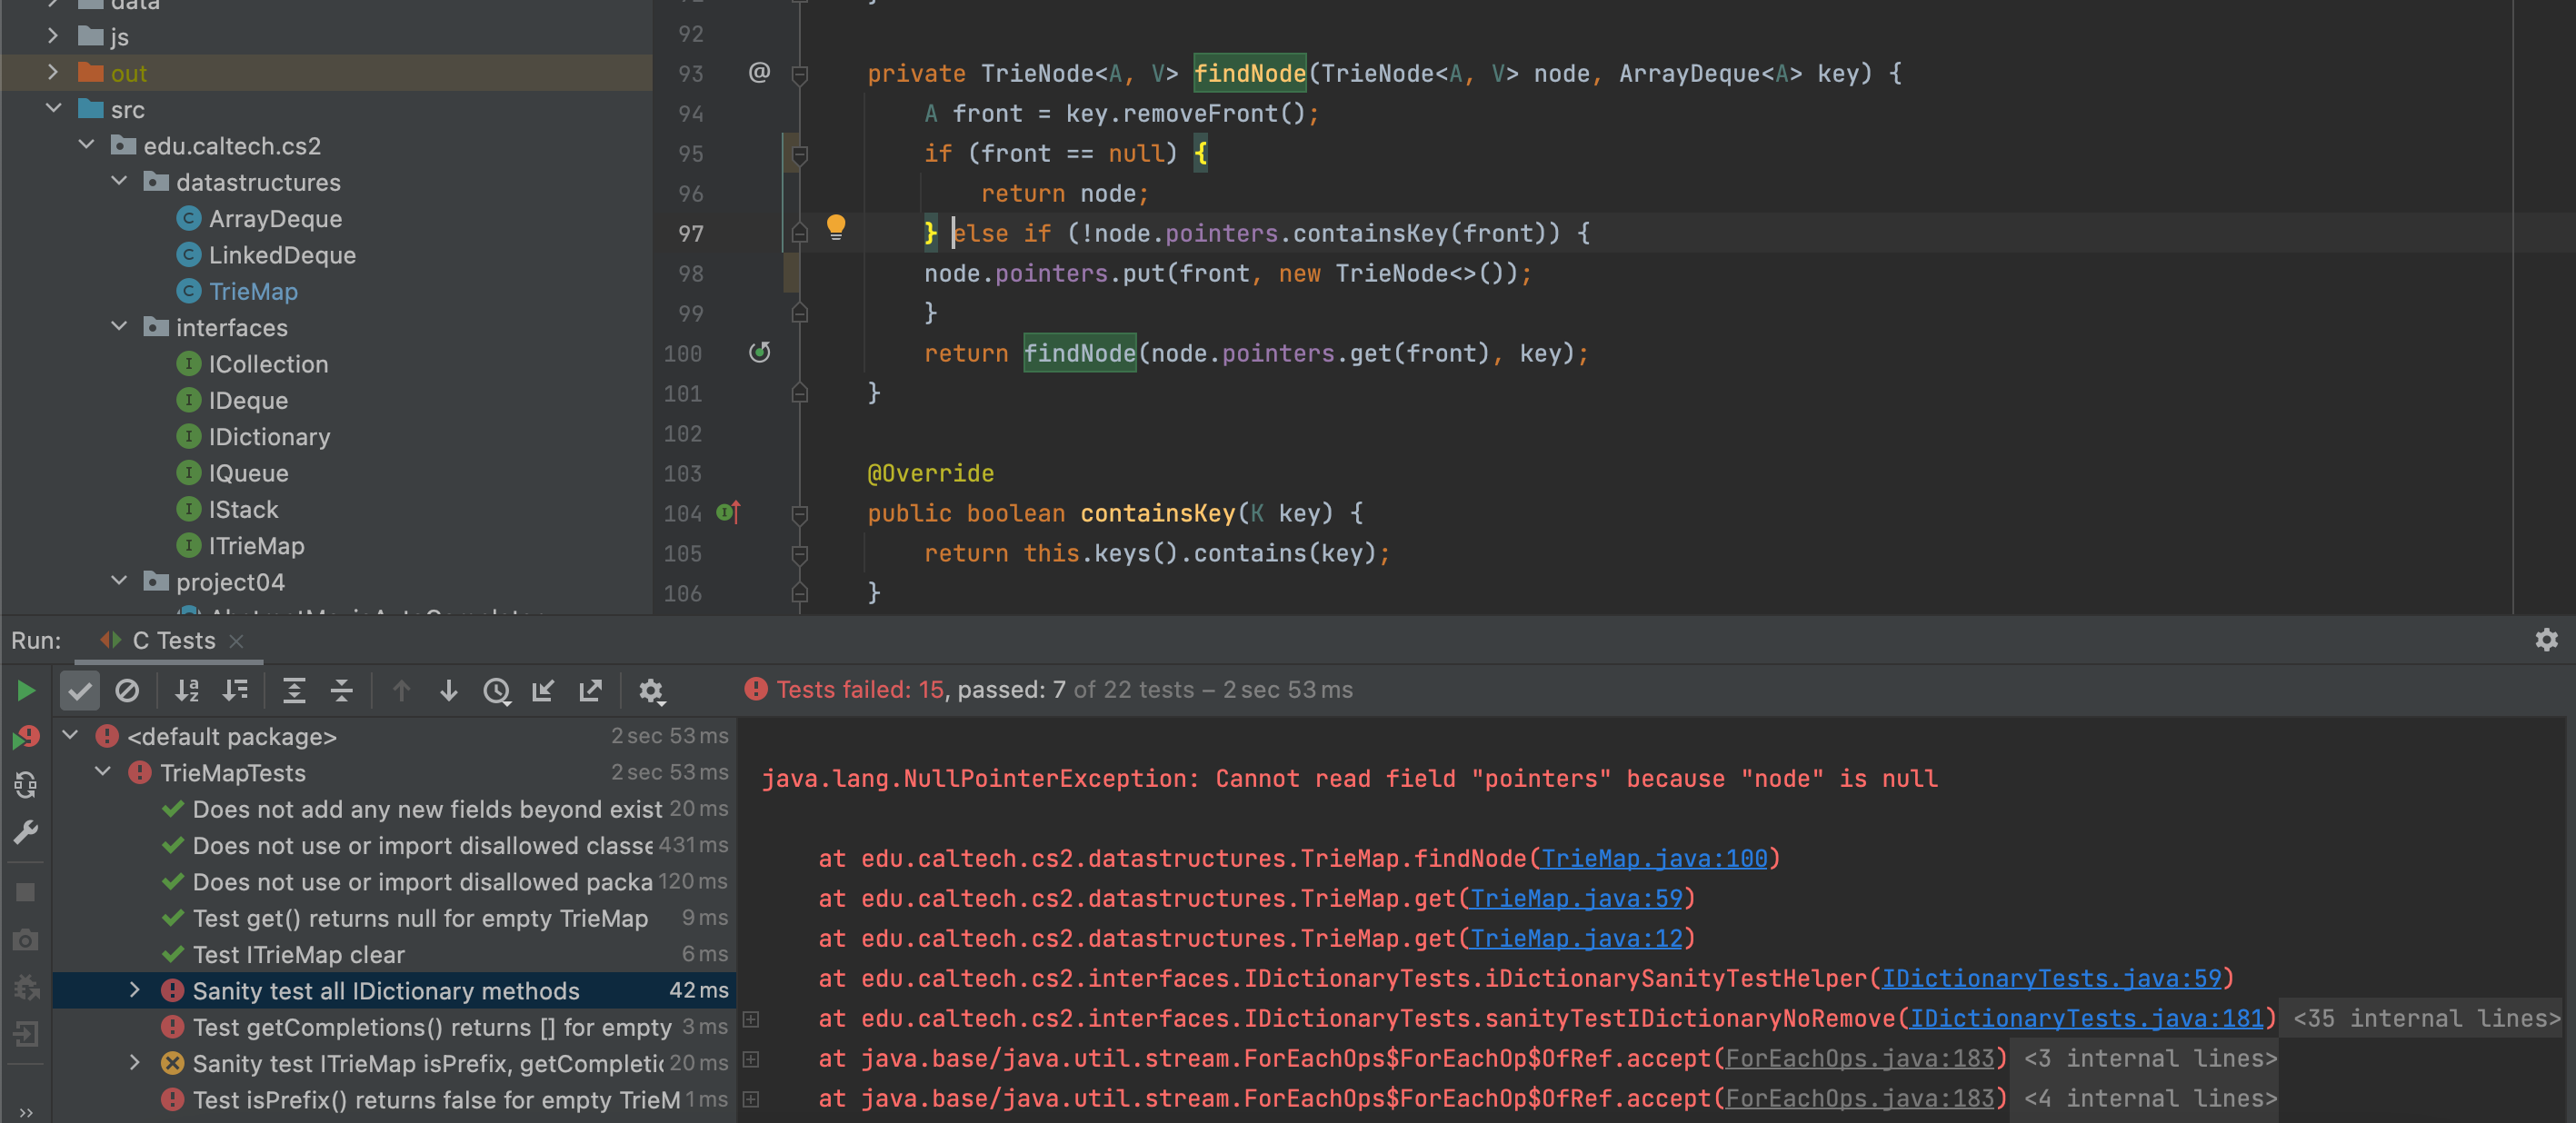
Task: Click Expand All in test toolbar
Action: (x=294, y=691)
